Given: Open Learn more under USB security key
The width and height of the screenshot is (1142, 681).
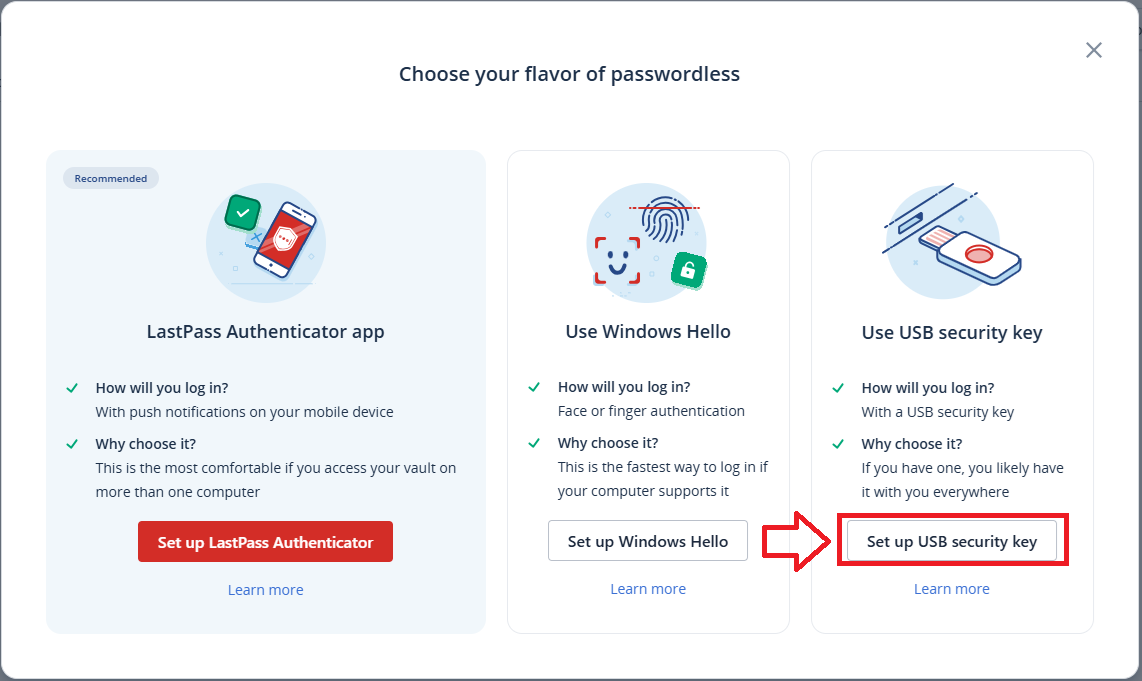Looking at the screenshot, I should [951, 589].
